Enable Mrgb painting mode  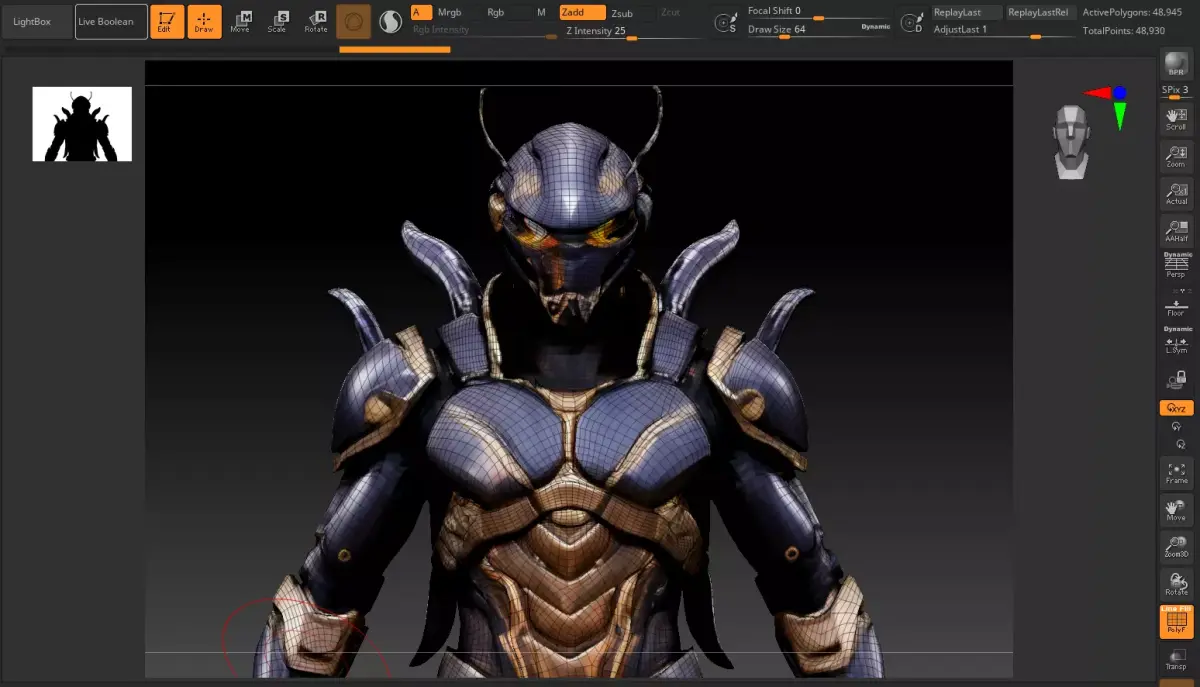(x=450, y=13)
